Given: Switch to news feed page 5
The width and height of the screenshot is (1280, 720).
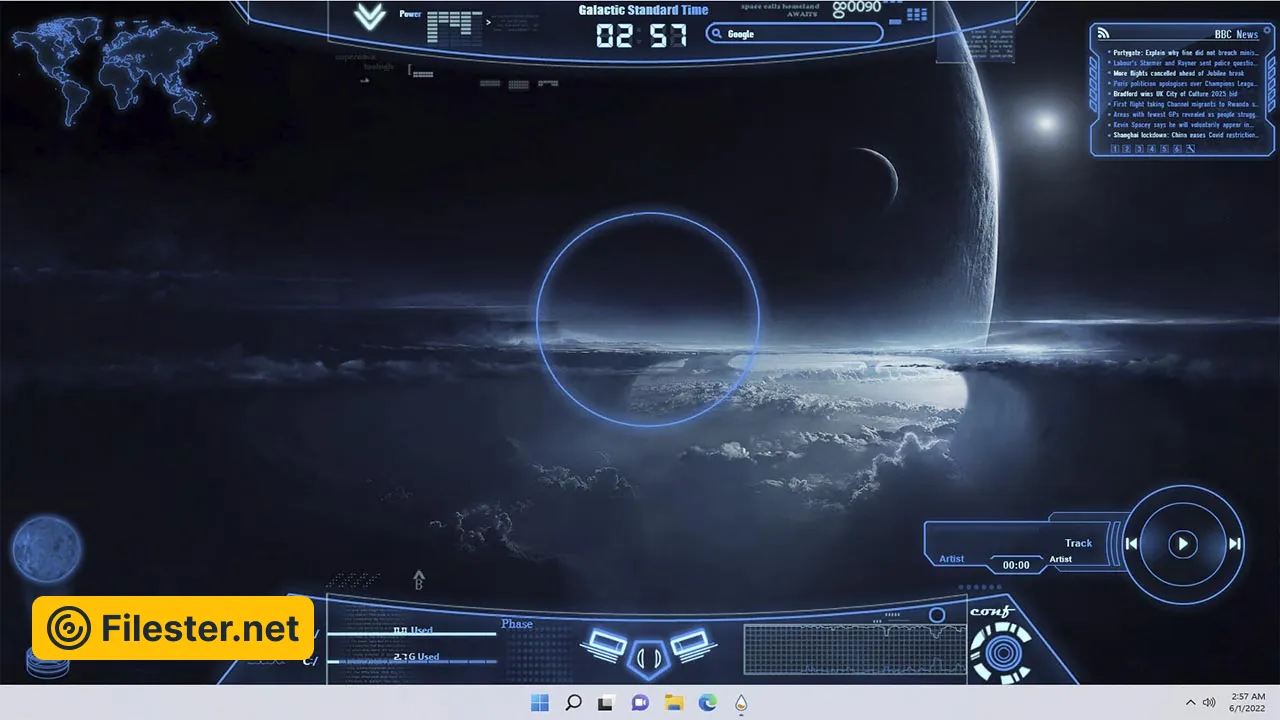Looking at the screenshot, I should (1164, 149).
